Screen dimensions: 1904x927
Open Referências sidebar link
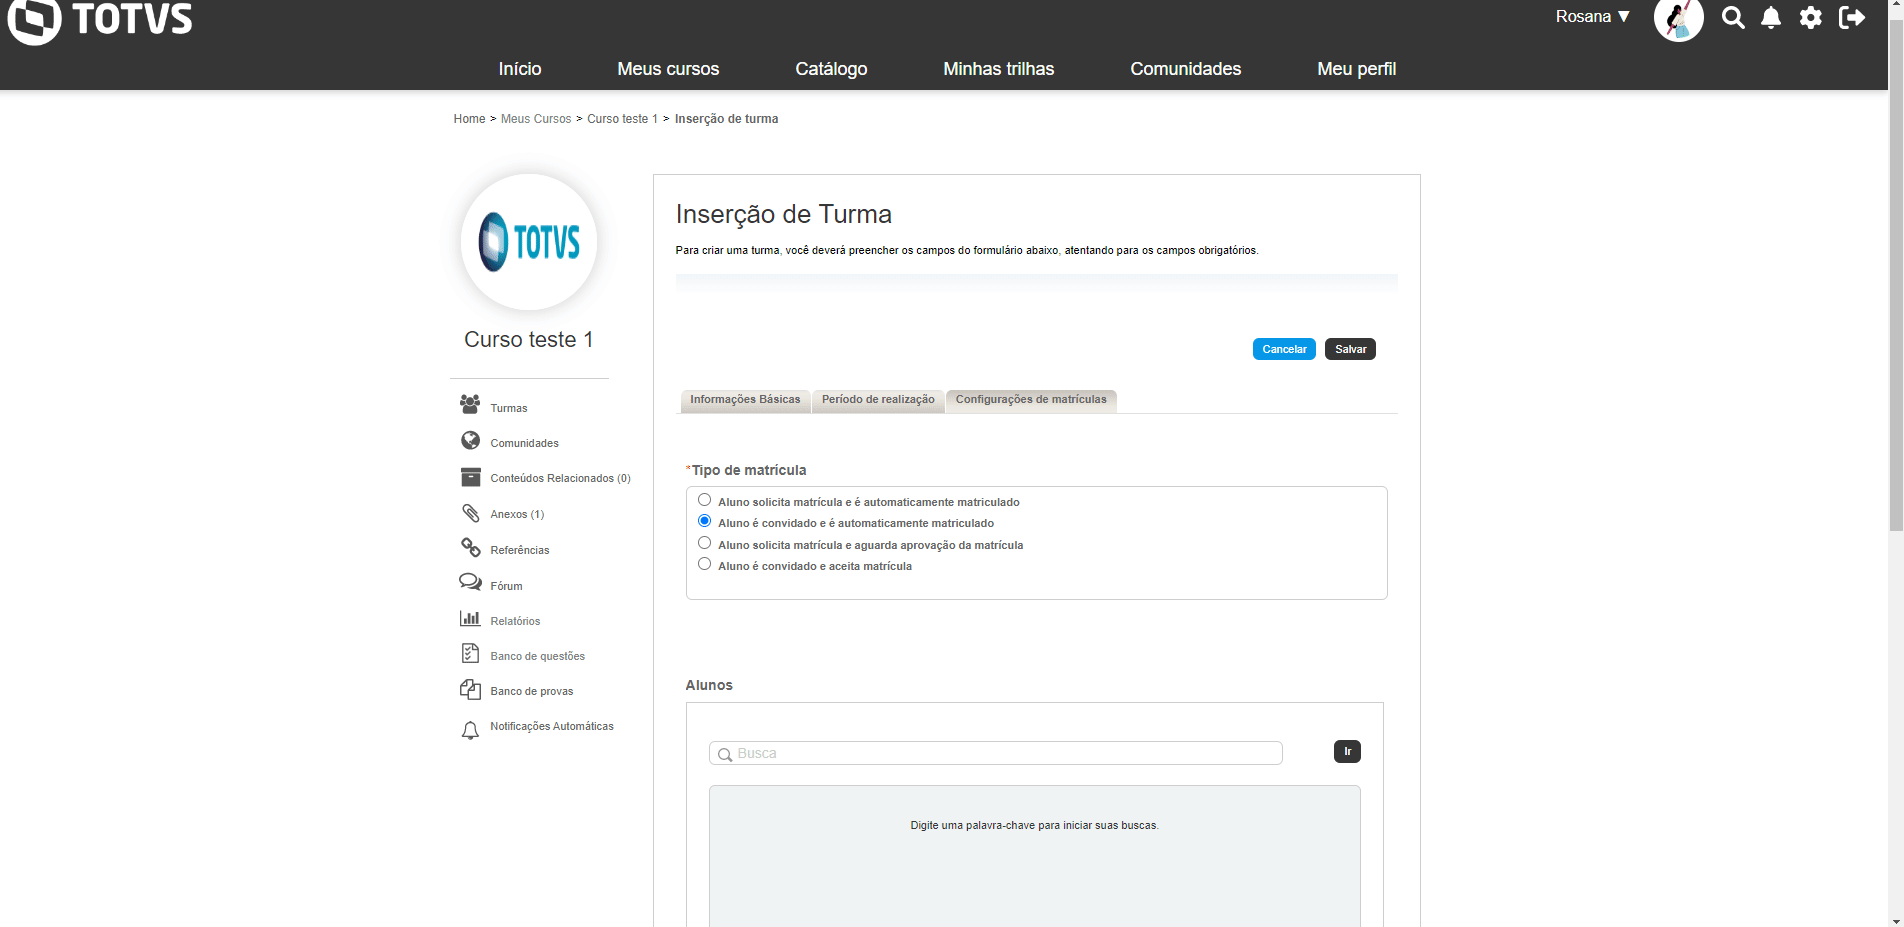520,550
